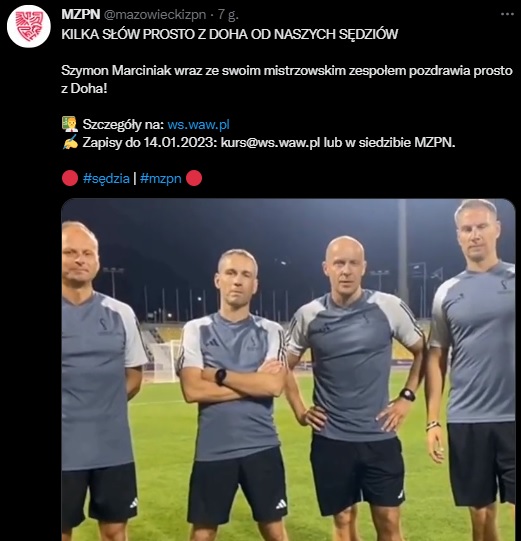The image size is (521, 541).
Task: Play the embedded referees video
Action: [x=288, y=370]
